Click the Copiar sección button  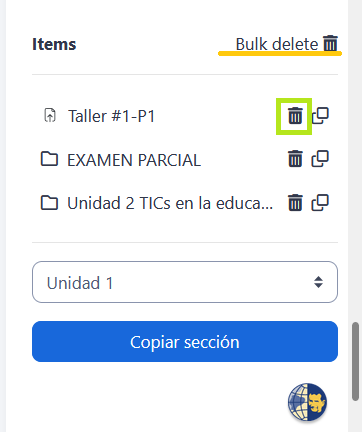pyautogui.click(x=185, y=341)
